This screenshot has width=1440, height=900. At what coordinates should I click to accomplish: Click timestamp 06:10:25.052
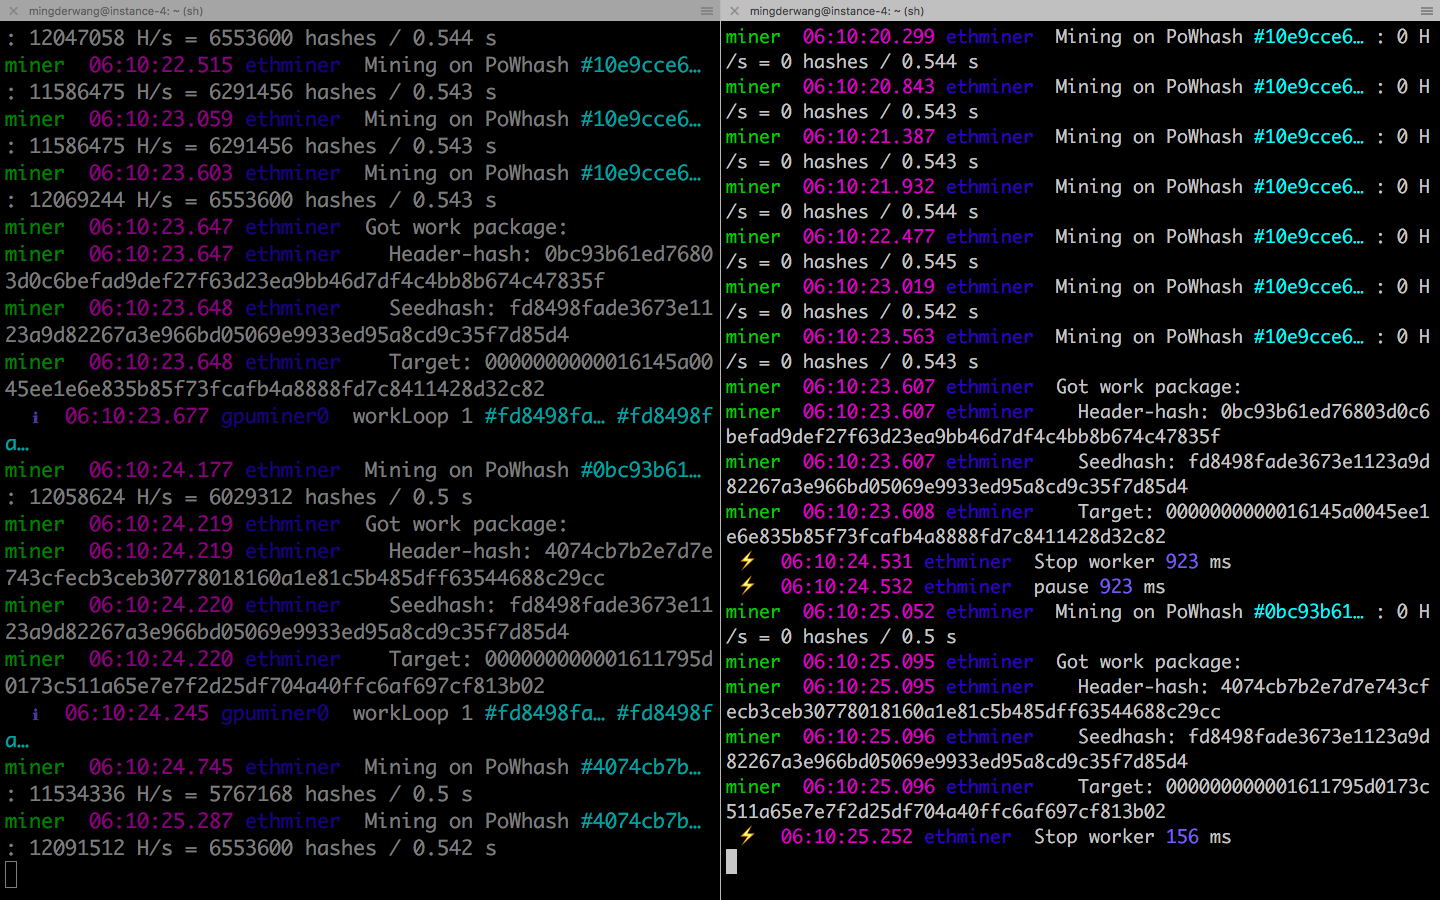[x=869, y=612]
